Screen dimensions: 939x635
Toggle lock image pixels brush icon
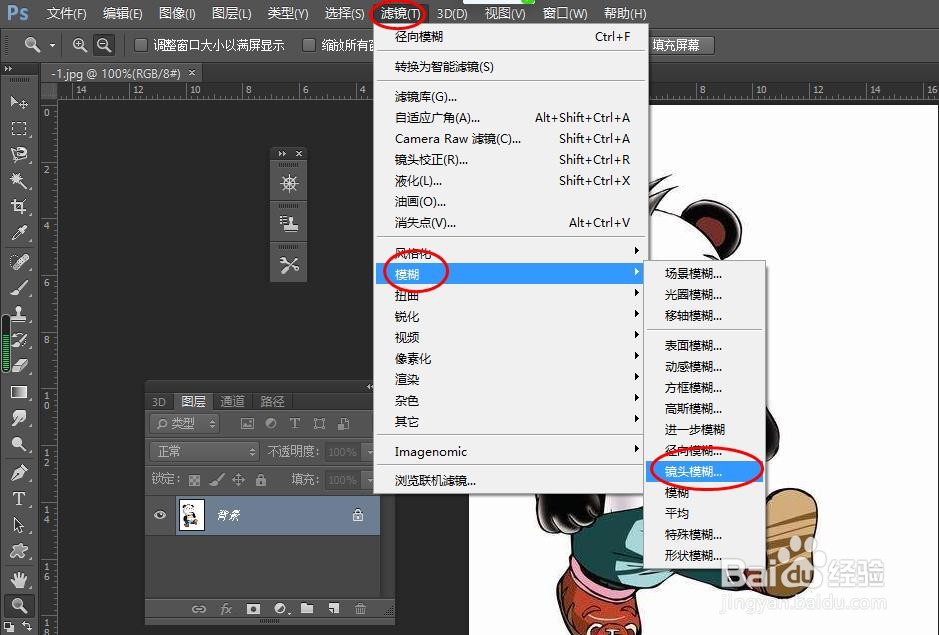(217, 480)
